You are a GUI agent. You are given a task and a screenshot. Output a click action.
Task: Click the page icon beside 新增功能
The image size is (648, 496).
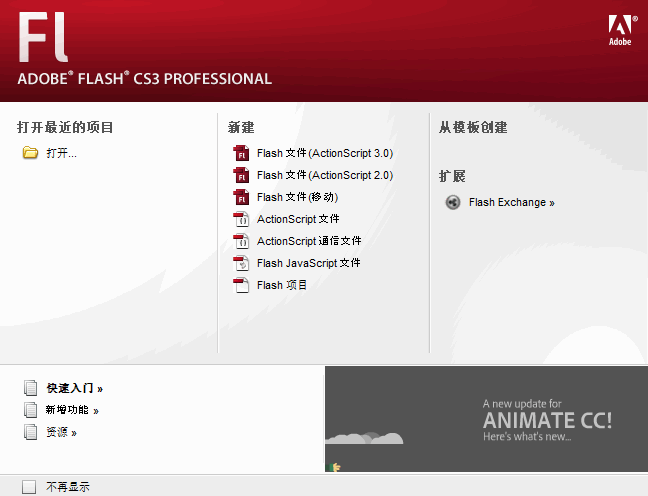(31, 410)
